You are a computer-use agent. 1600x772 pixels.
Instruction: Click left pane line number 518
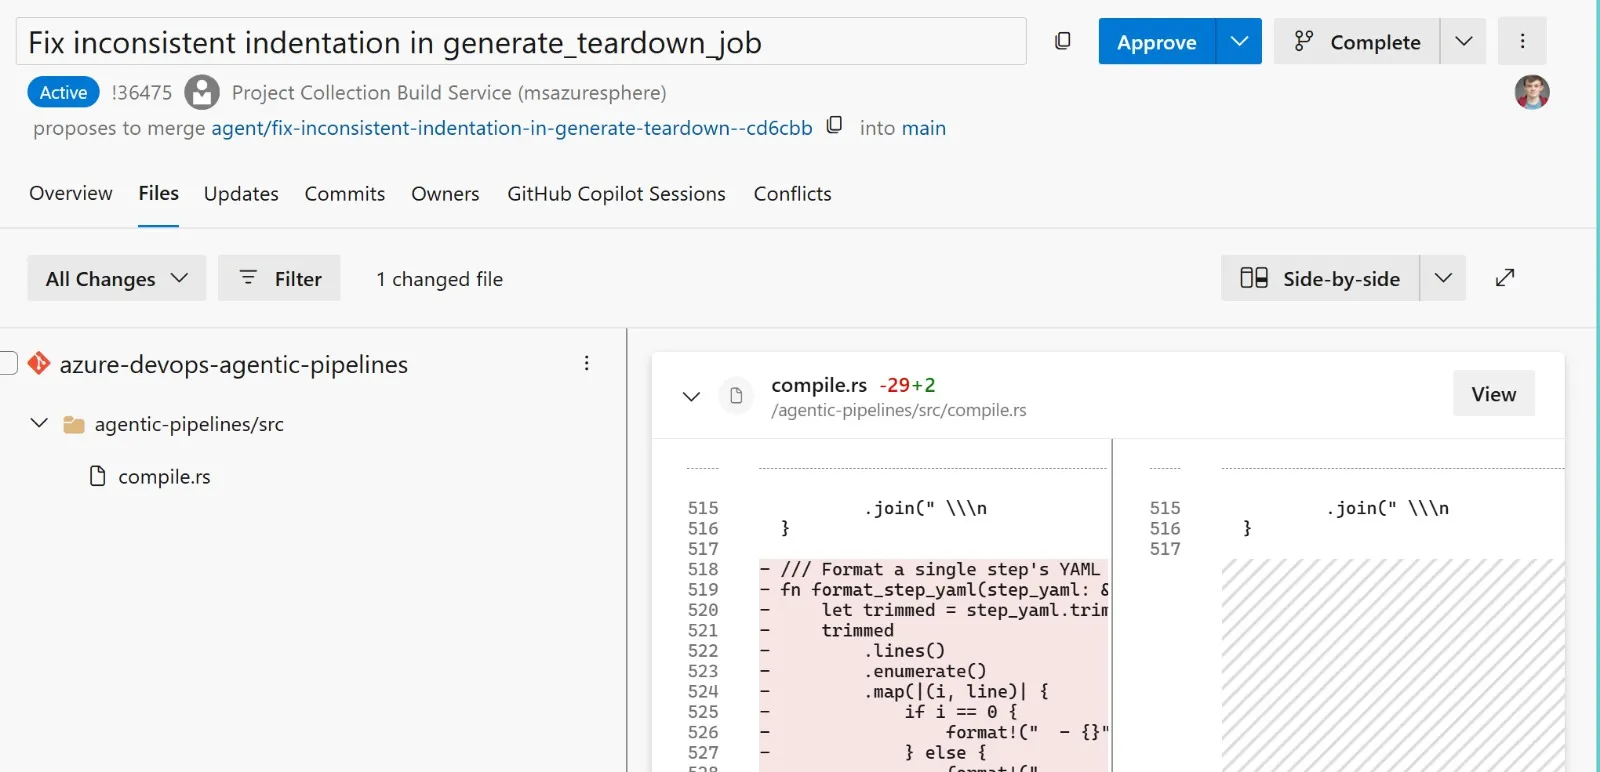[703, 569]
